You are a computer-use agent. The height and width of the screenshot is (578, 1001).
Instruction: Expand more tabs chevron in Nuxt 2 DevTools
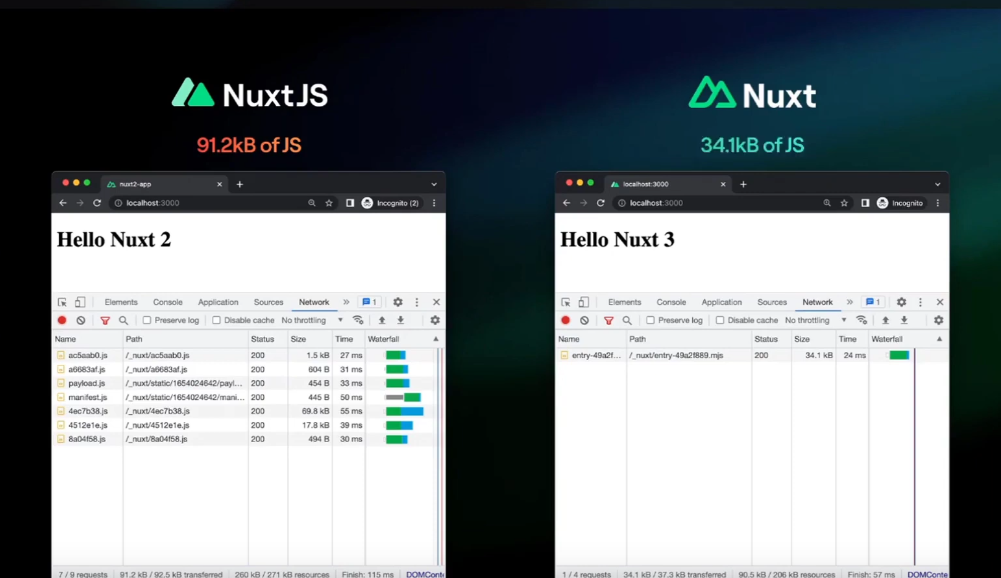pos(346,302)
